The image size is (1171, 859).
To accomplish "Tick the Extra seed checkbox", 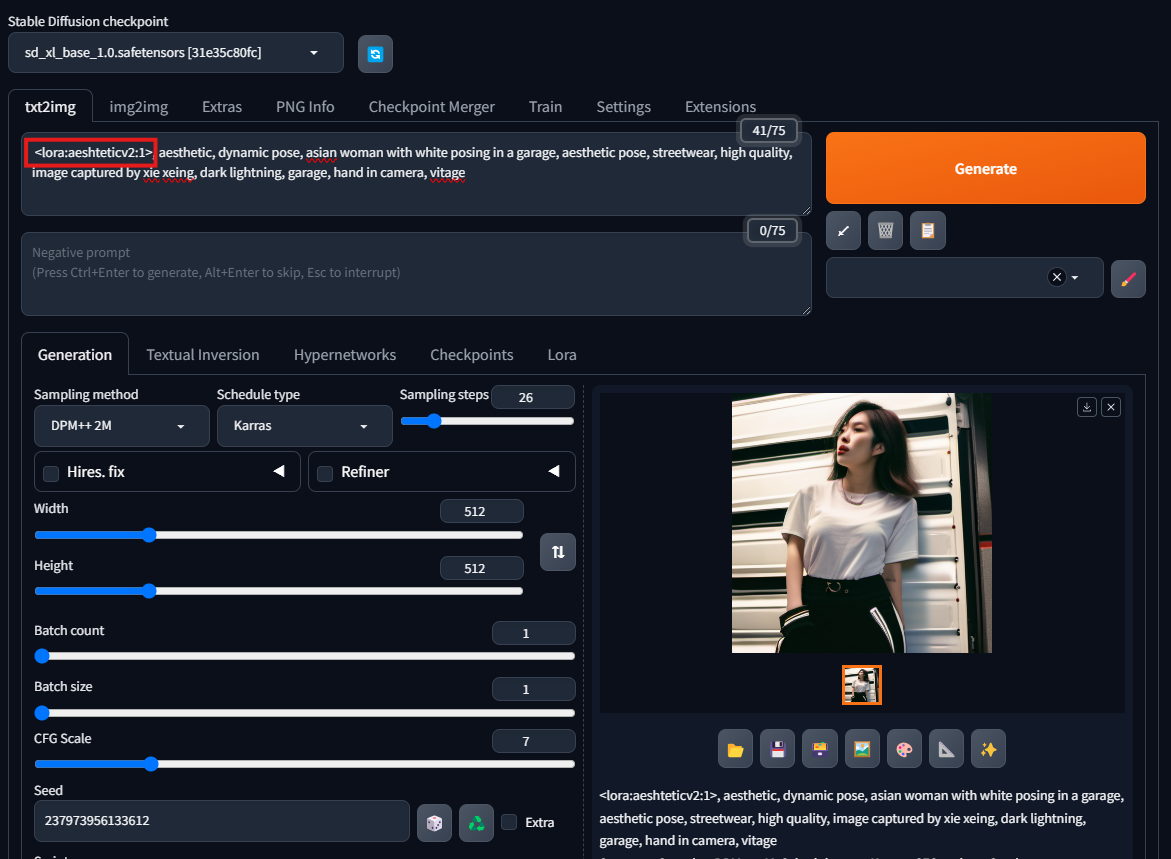I will pos(509,822).
